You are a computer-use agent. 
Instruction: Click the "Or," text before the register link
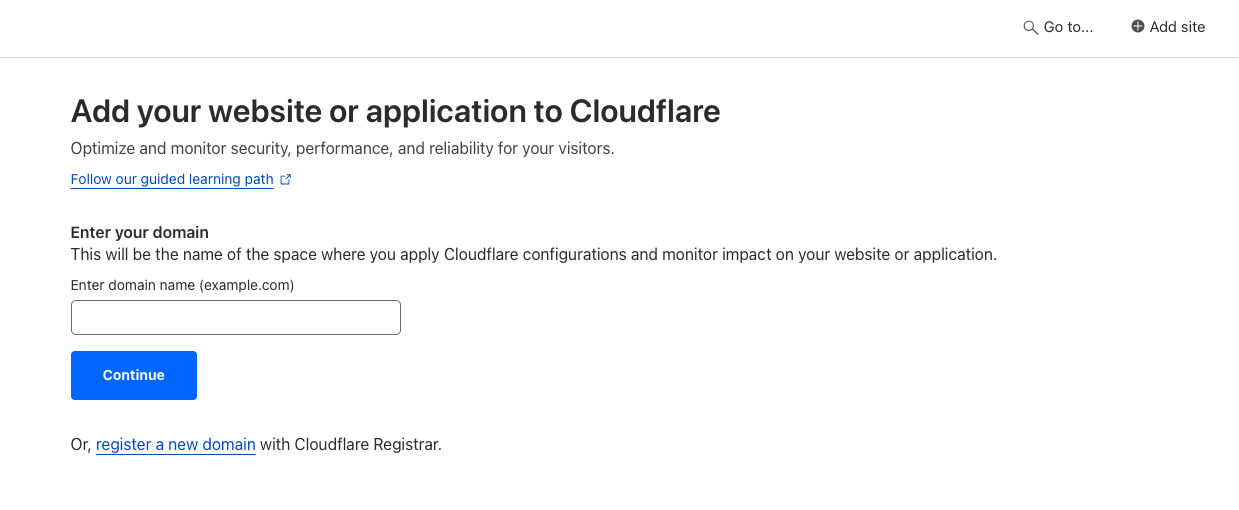point(81,444)
